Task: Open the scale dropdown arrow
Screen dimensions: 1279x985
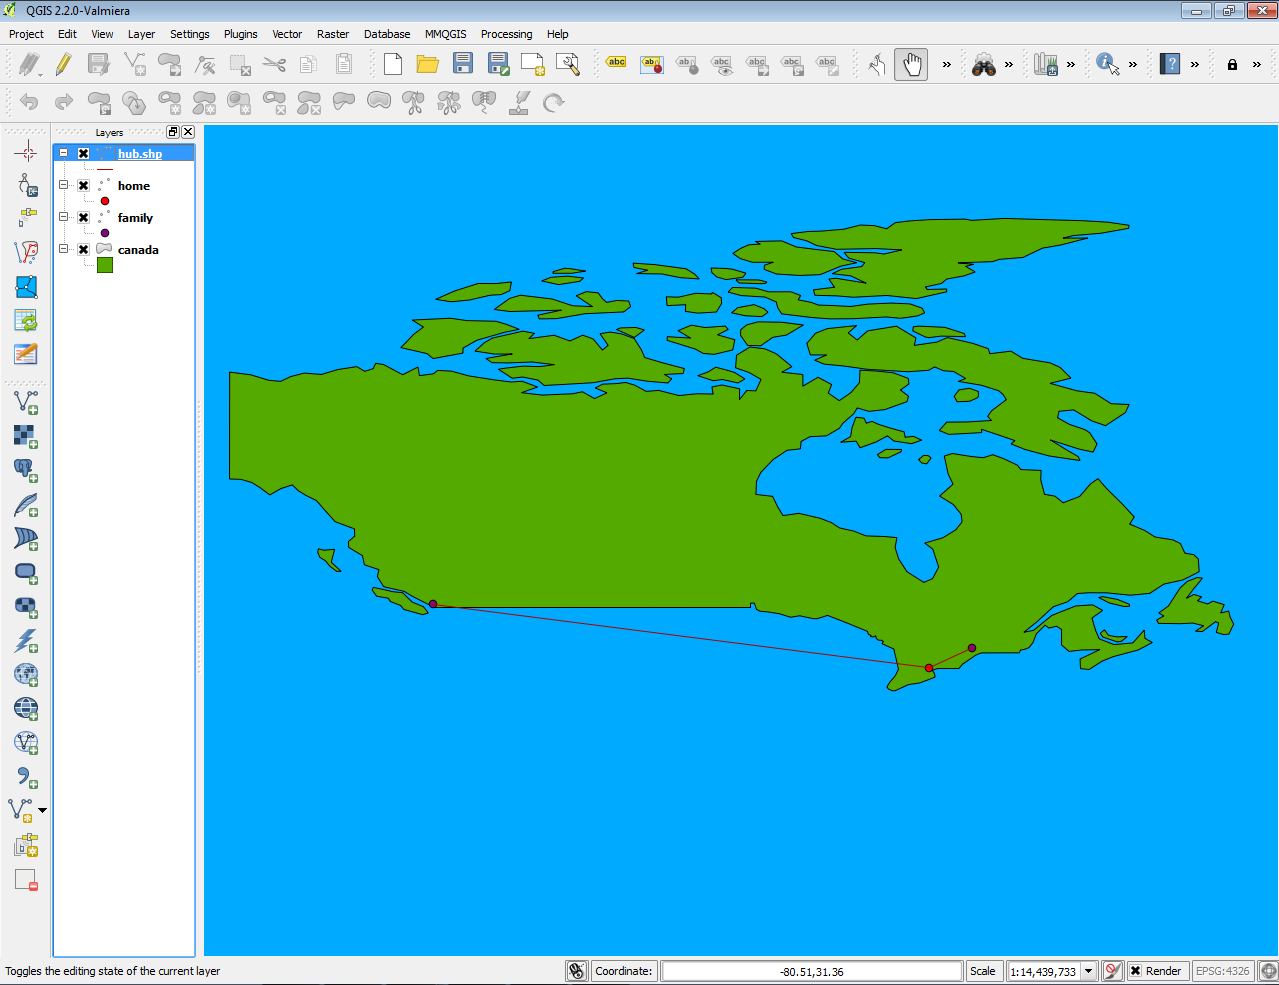Action: (x=1088, y=971)
